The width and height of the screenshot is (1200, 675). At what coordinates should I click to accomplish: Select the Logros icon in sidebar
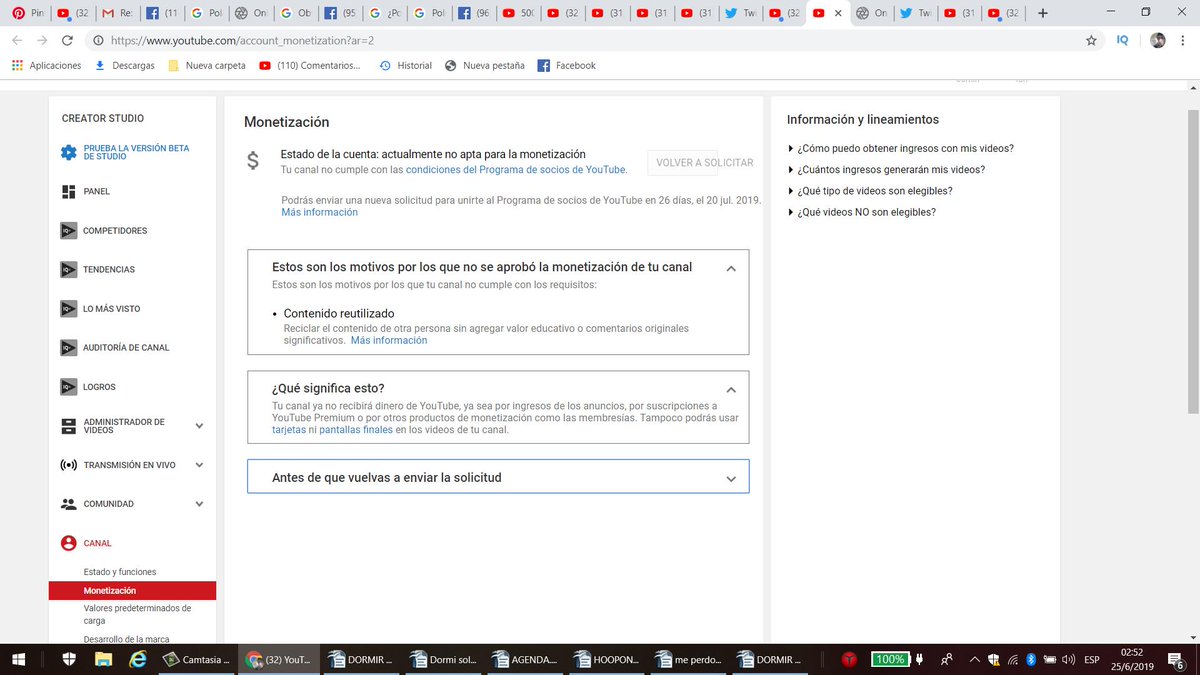tap(68, 386)
